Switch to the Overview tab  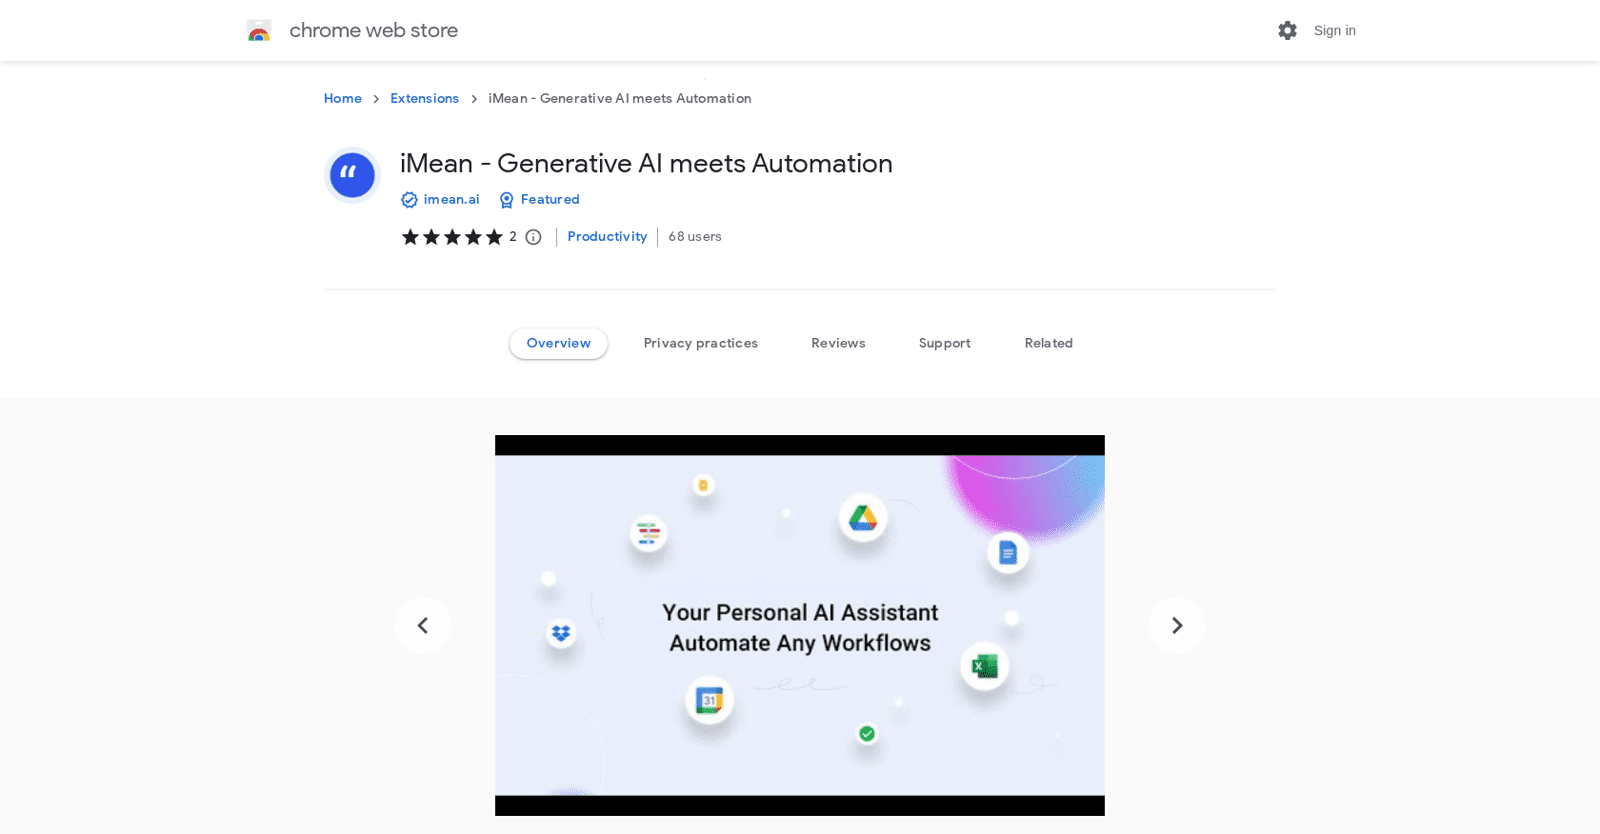point(558,343)
